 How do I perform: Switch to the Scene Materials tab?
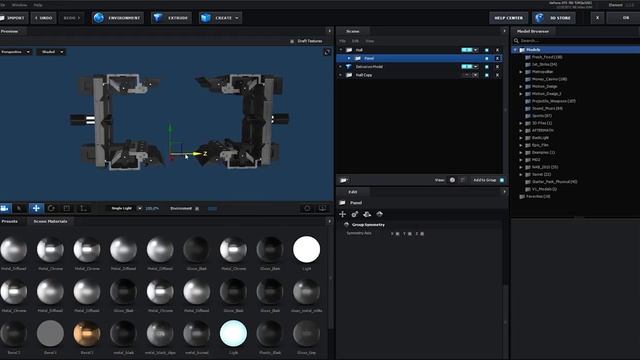coord(50,221)
